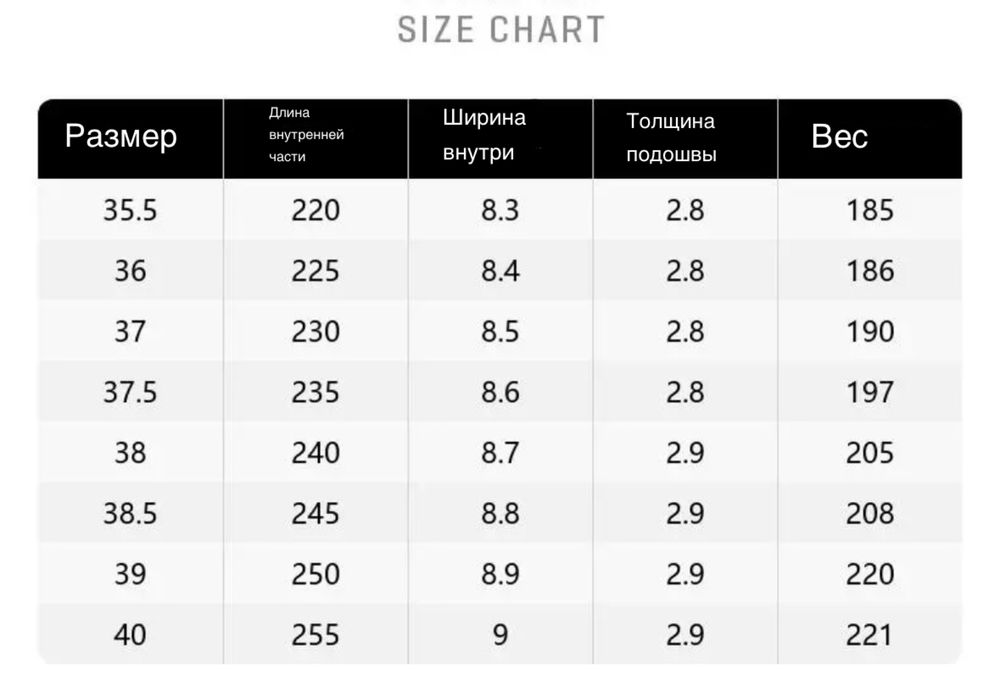1000x688 pixels.
Task: Click sole thickness 2.9 for size 38
Action: 686,453
